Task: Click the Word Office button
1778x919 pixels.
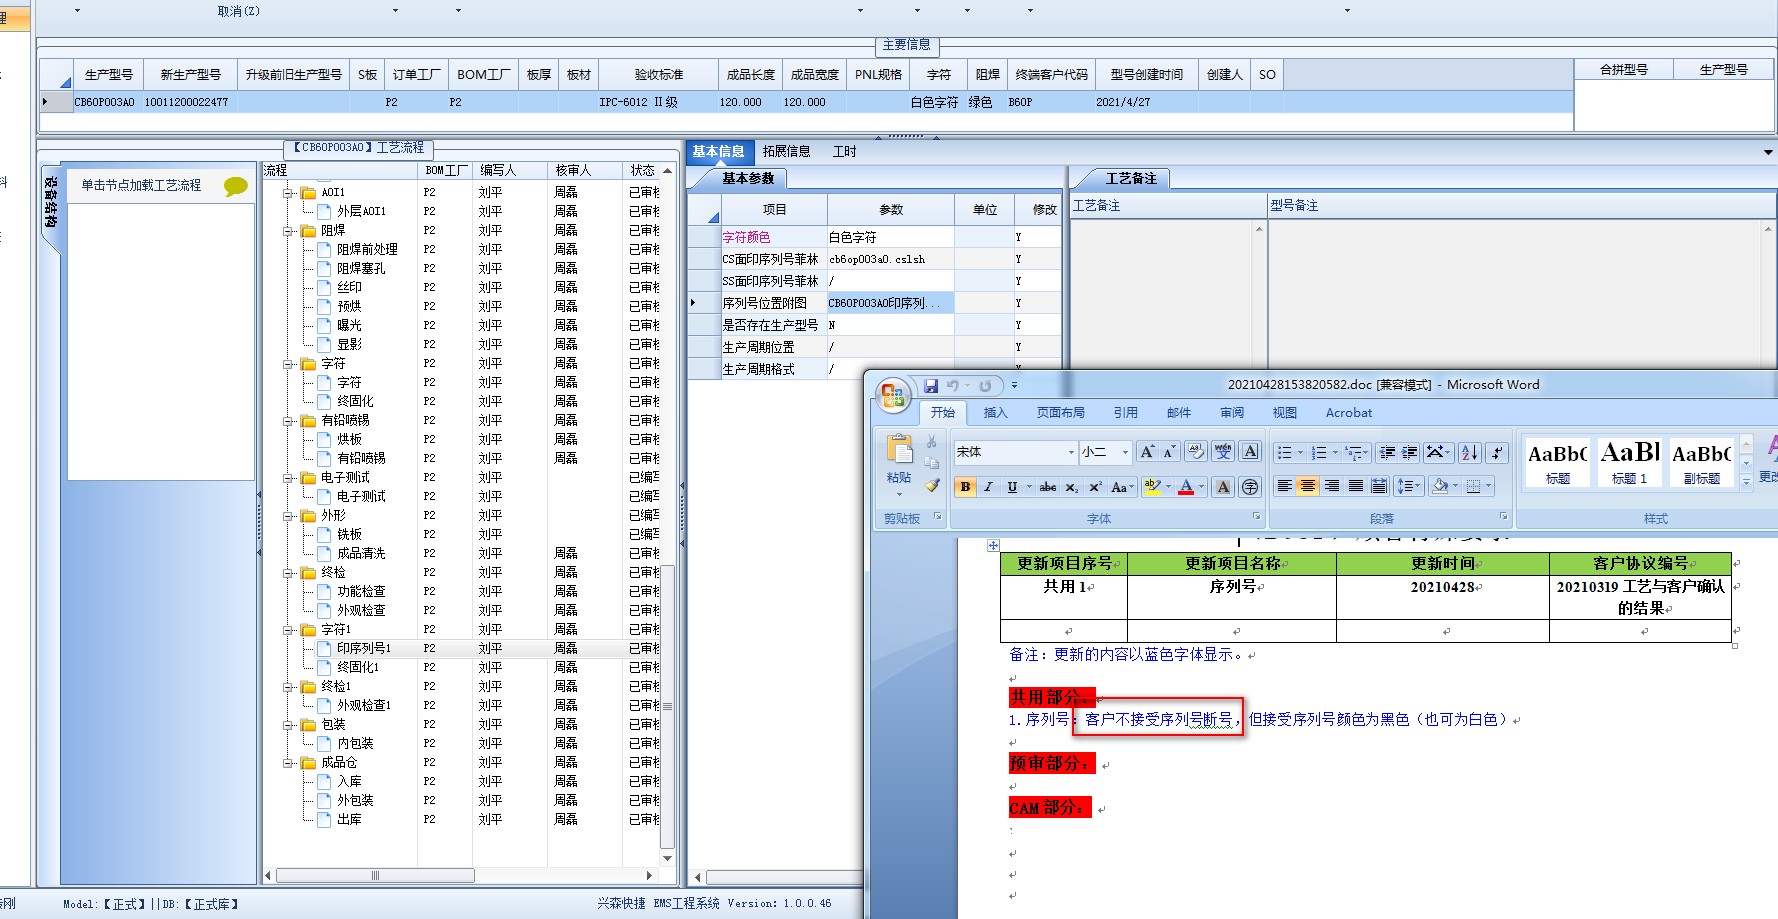Action: tap(893, 396)
